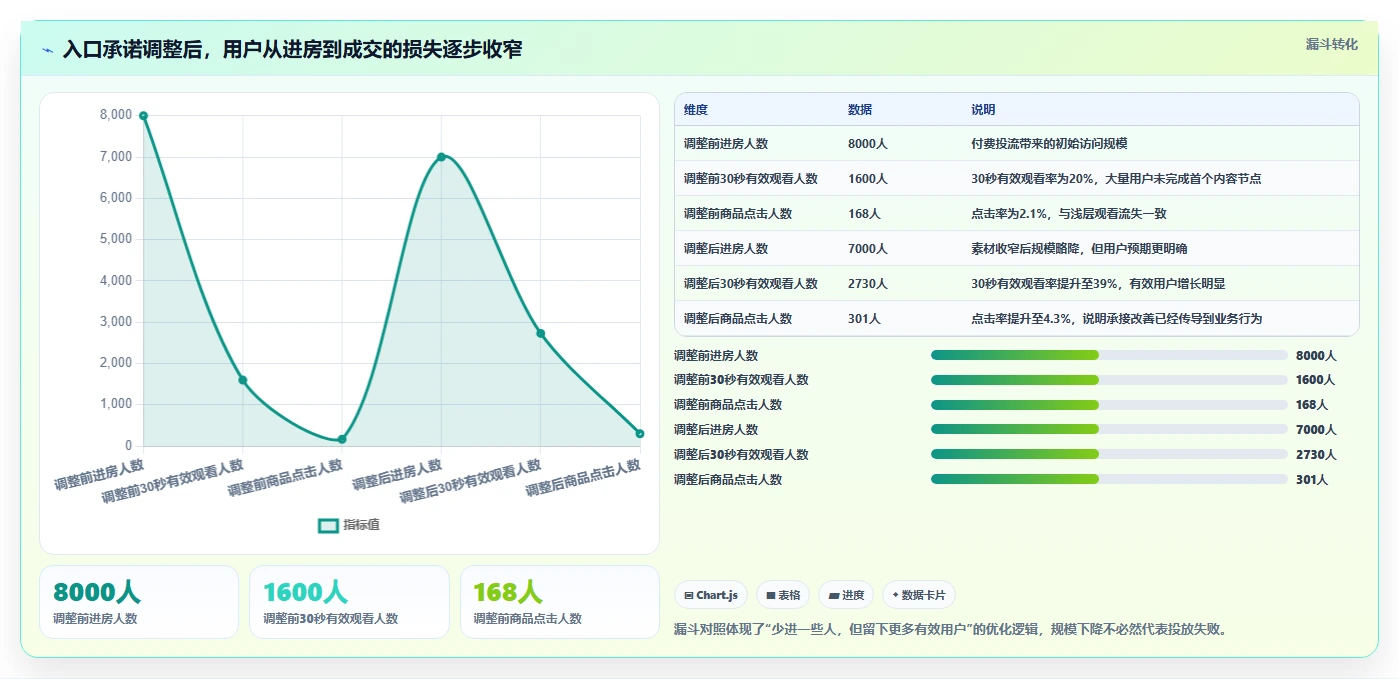Click the 进度 chip
The width and height of the screenshot is (1399, 679).
point(846,595)
